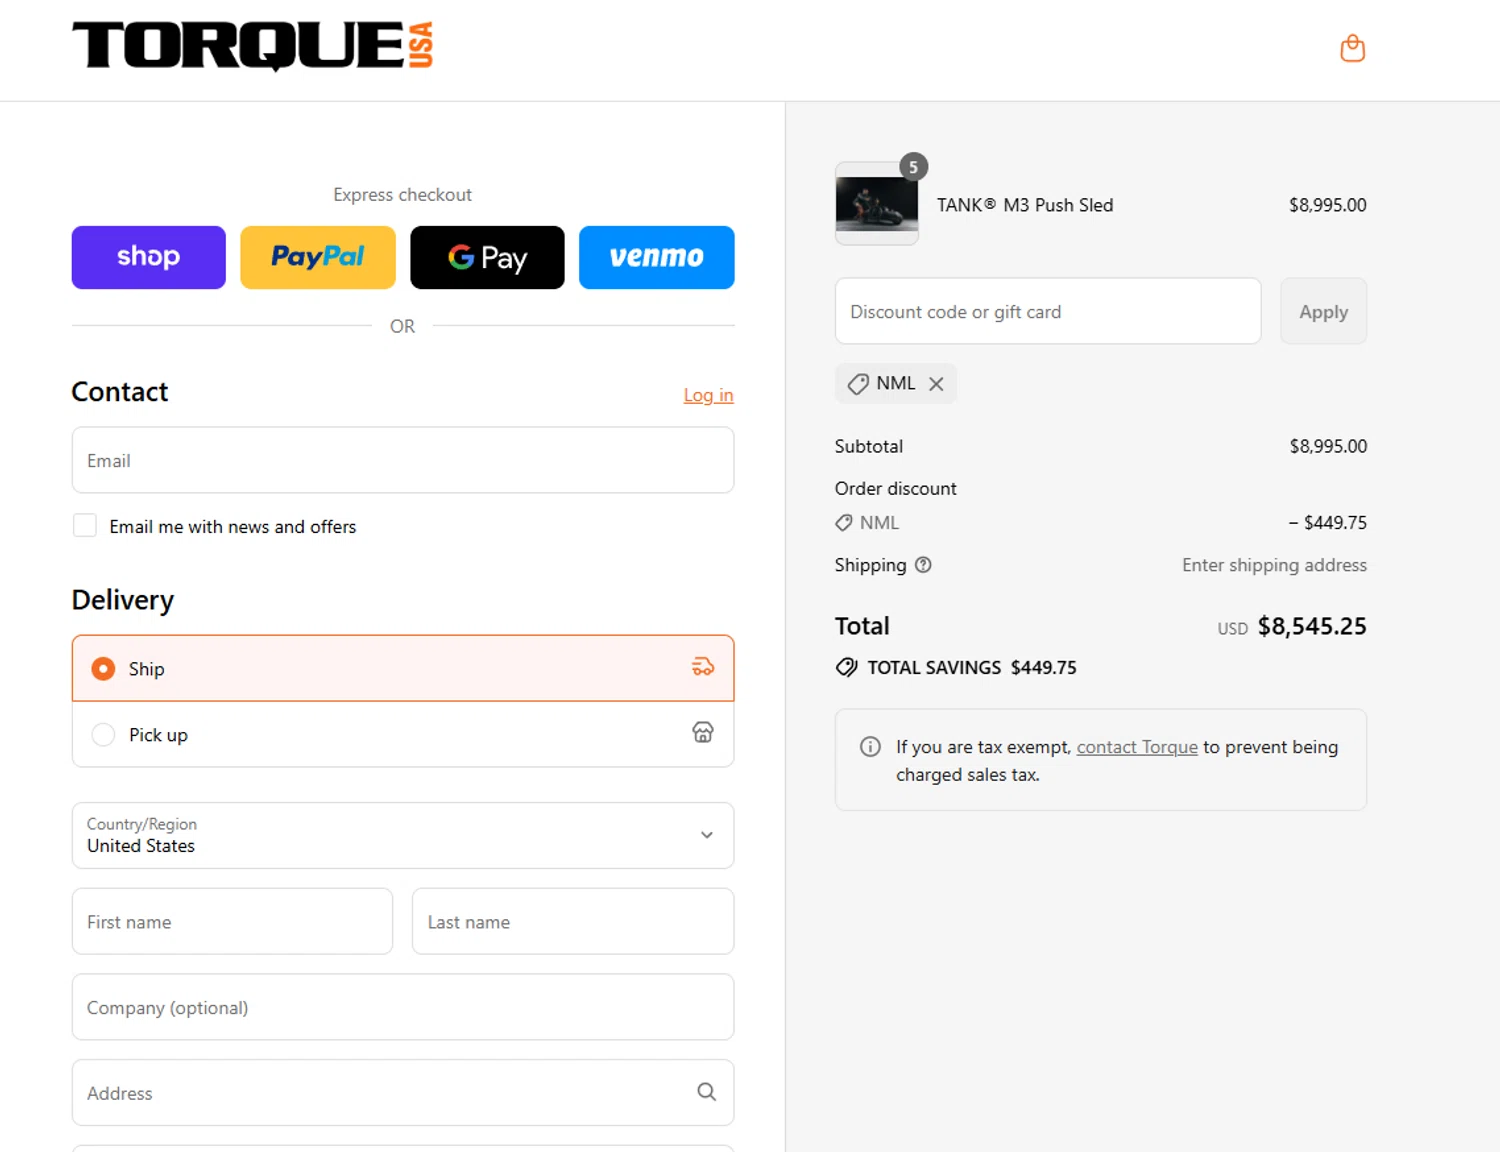Click the NML order discount tag icon
Image resolution: width=1500 pixels, height=1152 pixels.
[x=844, y=523]
